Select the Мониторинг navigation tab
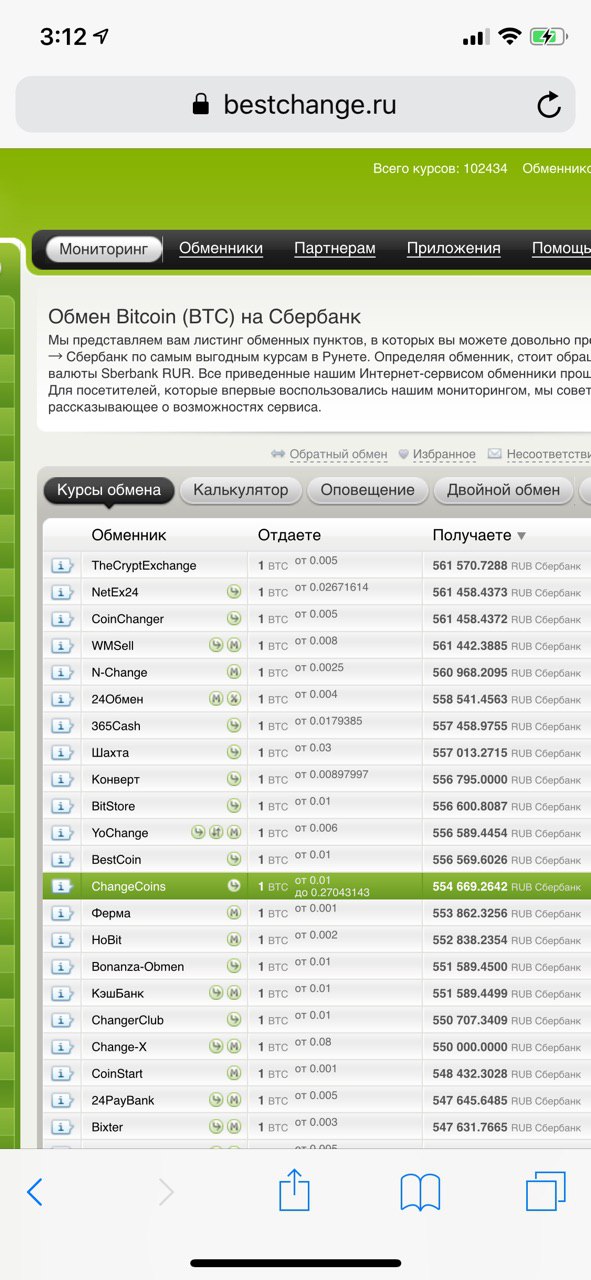 (x=103, y=250)
